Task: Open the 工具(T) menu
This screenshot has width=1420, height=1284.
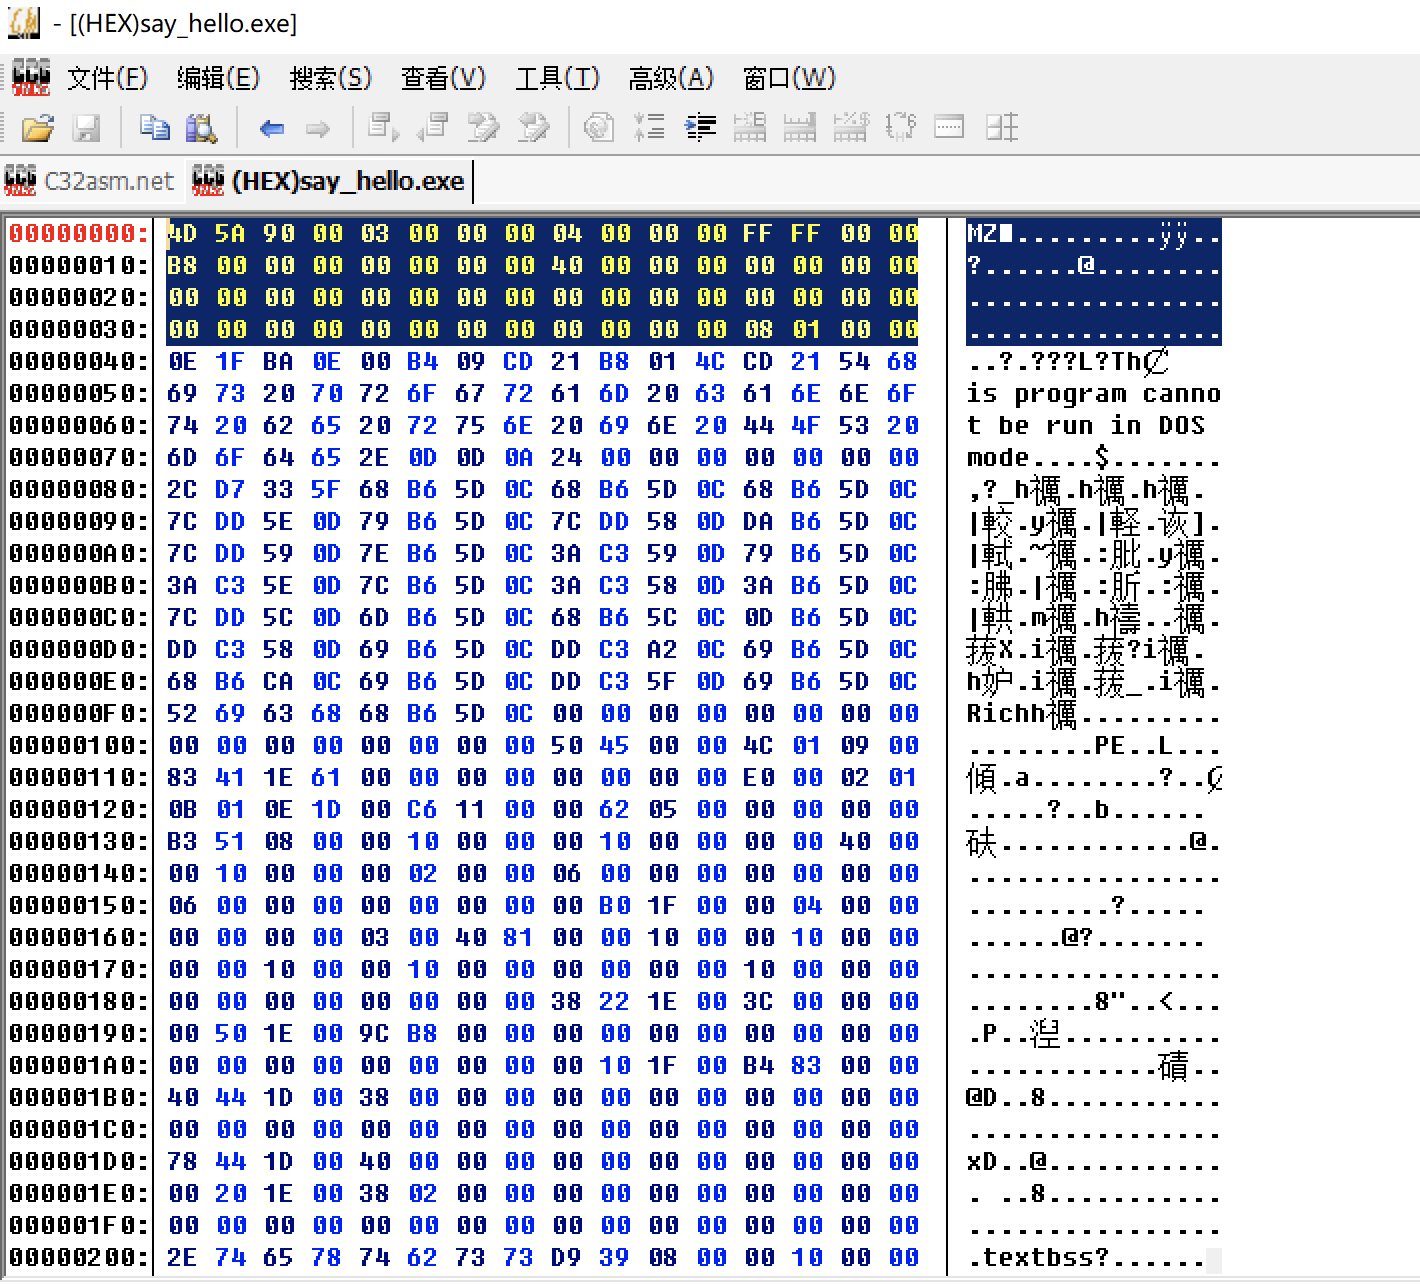Action: tap(557, 78)
